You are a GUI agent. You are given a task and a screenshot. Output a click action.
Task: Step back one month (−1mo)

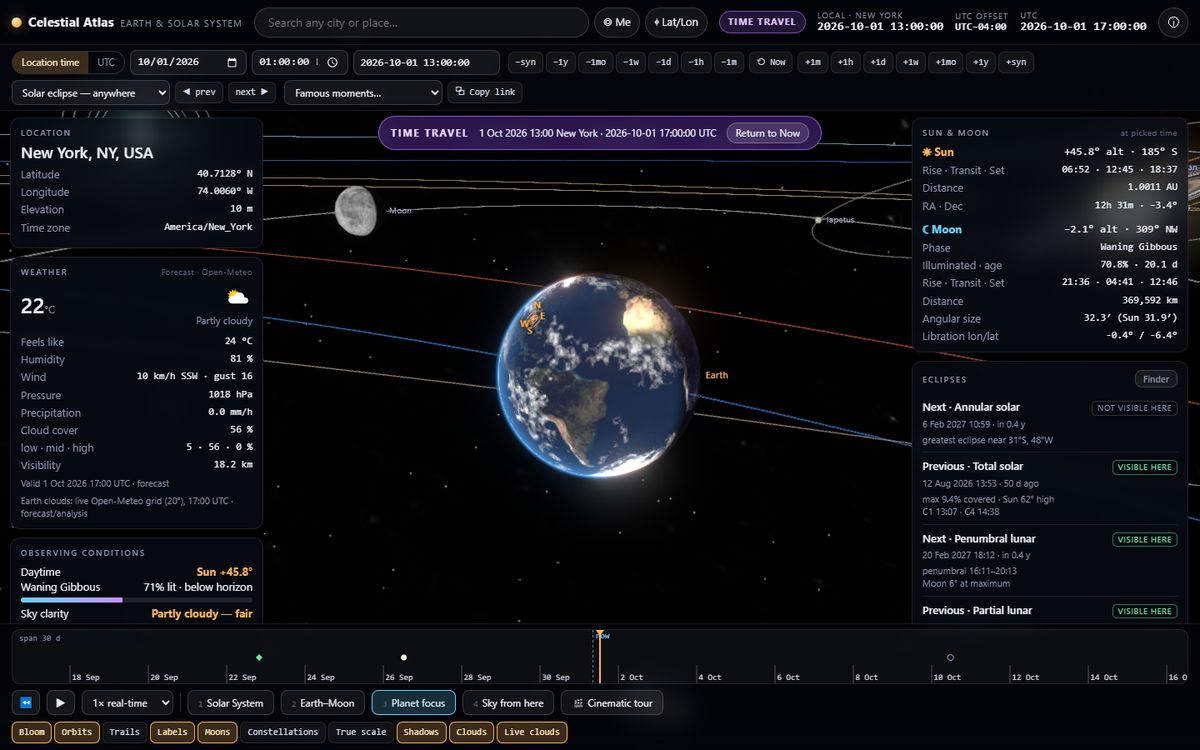(x=596, y=62)
